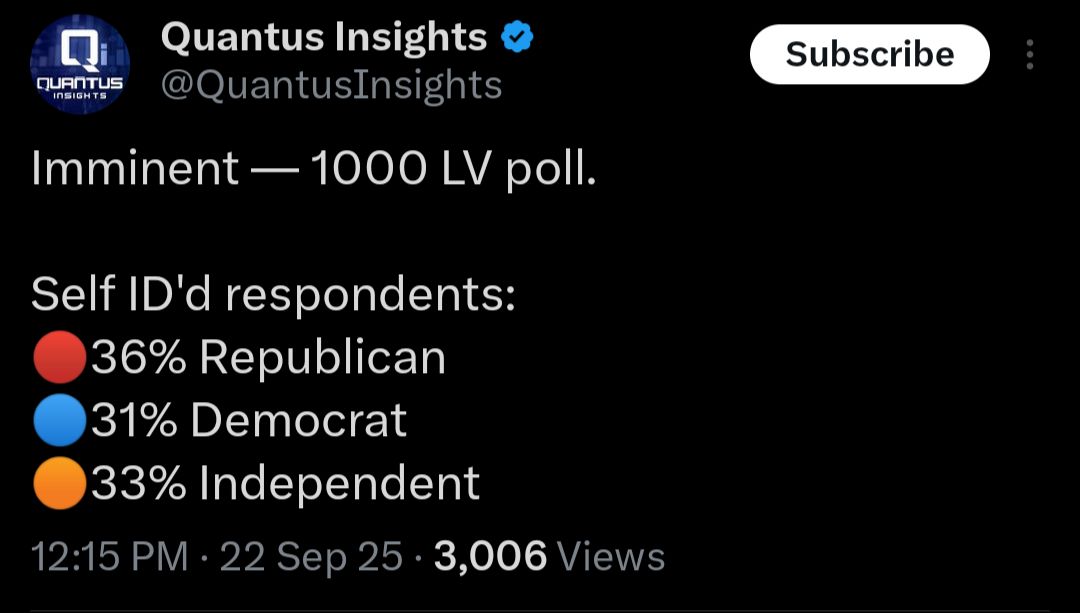This screenshot has width=1080, height=613.
Task: Click the Views label
Action: (x=610, y=557)
